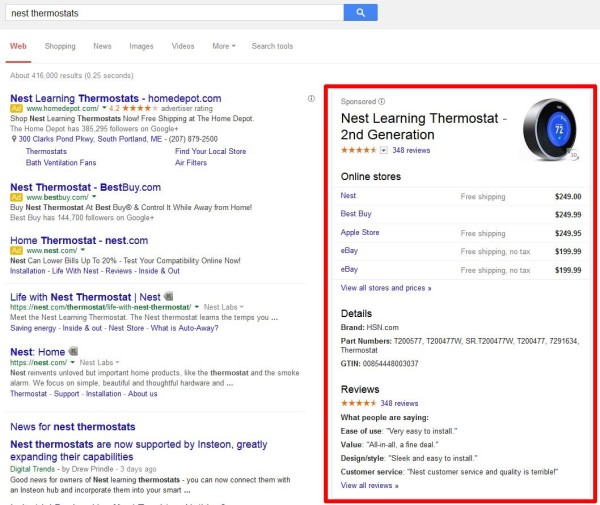Click the info icon beside Sponsored label
Viewport: 600px width, 505px height.
coord(382,102)
